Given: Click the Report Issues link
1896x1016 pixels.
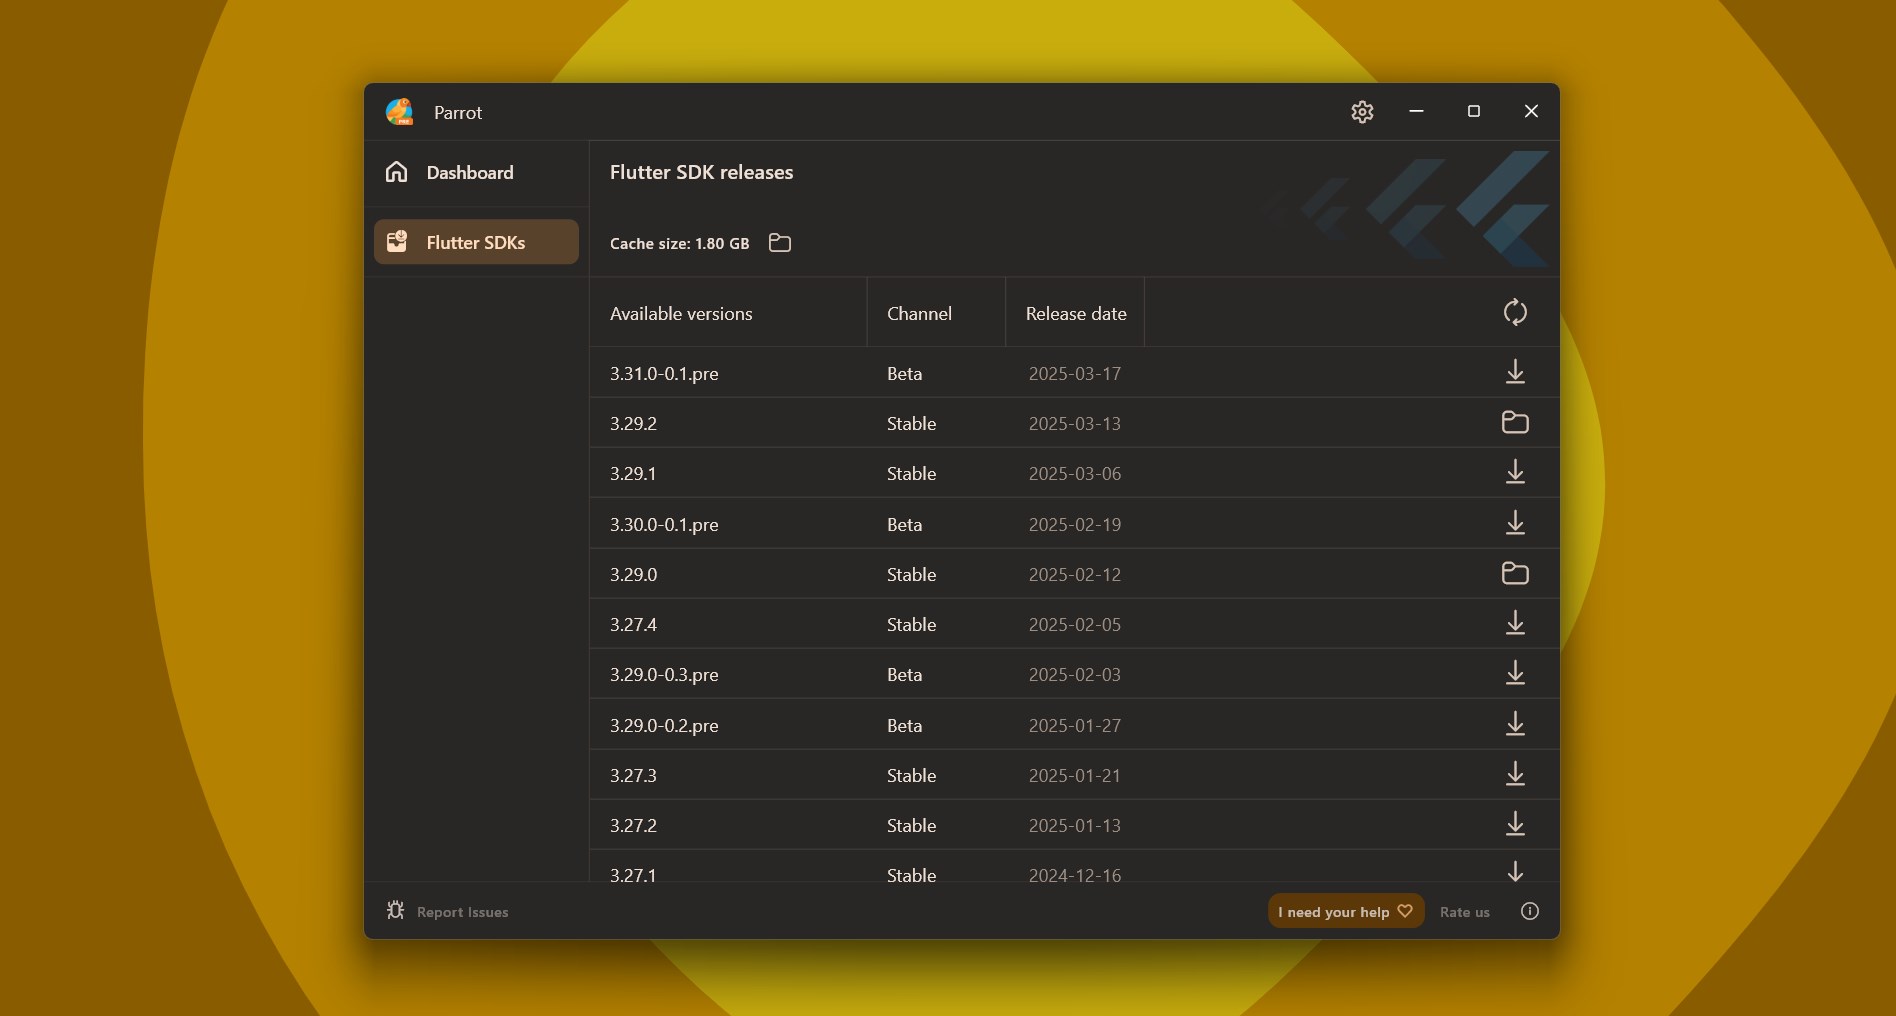Looking at the screenshot, I should tap(462, 912).
